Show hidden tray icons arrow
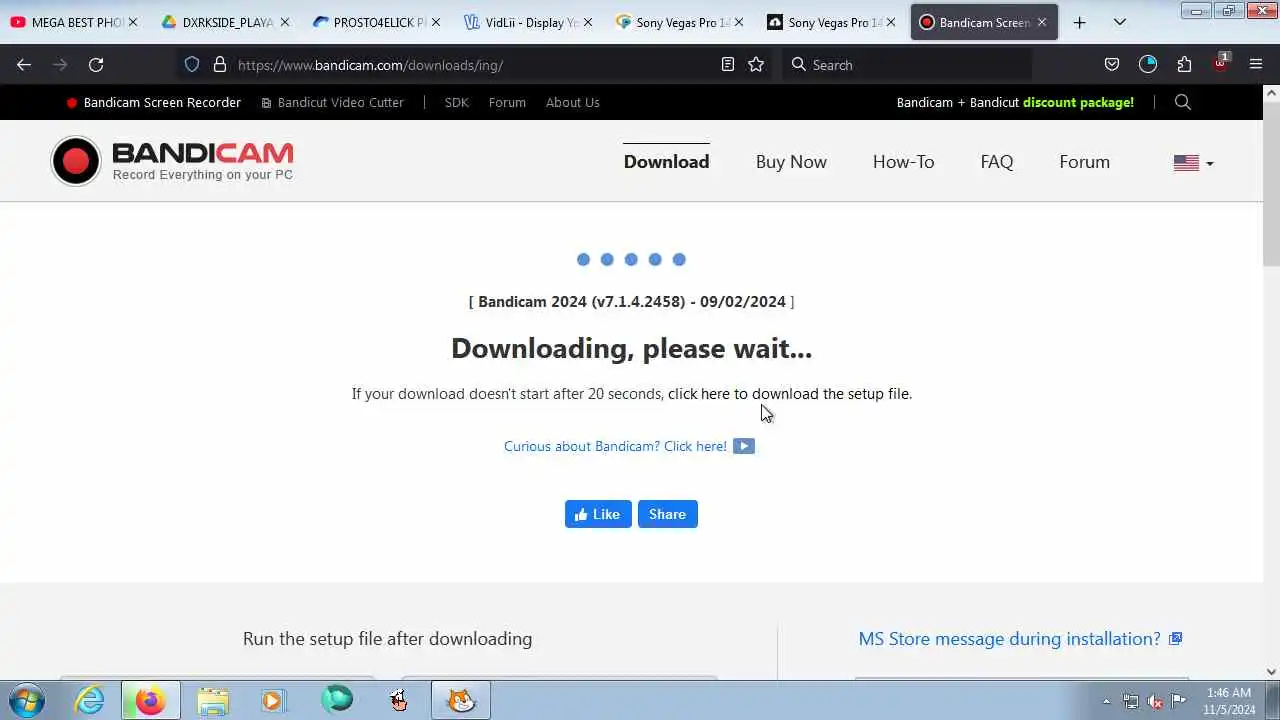Viewport: 1280px width, 720px height. point(1106,701)
